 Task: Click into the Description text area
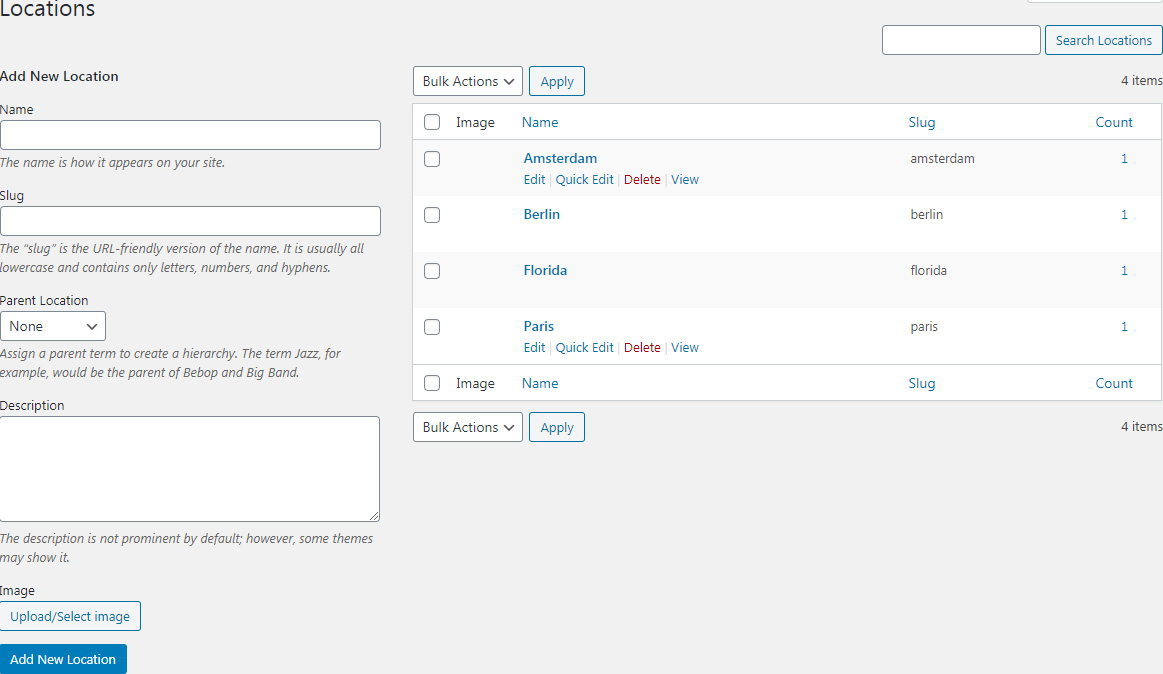pos(190,468)
